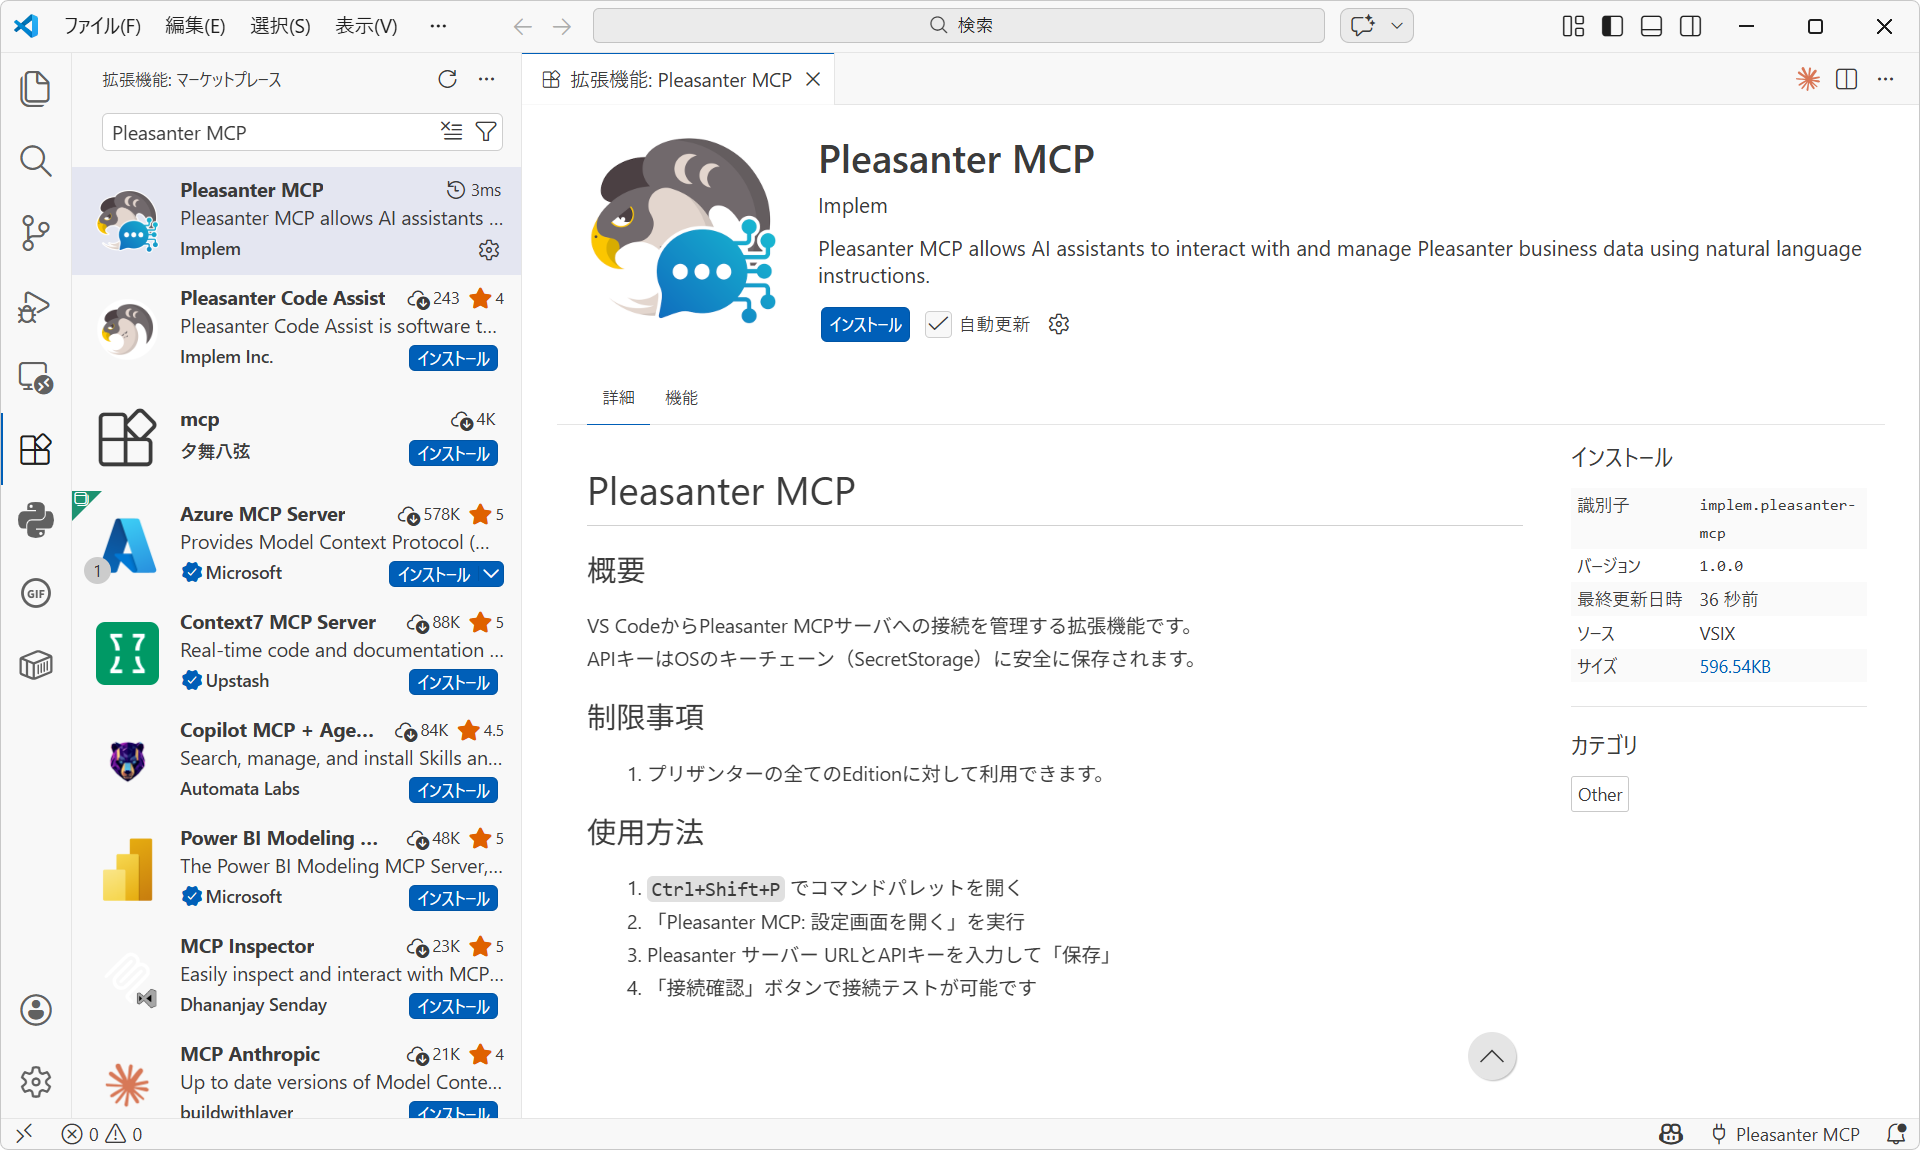This screenshot has width=1920, height=1150.
Task: Open the Extensions view icon
Action: point(36,449)
